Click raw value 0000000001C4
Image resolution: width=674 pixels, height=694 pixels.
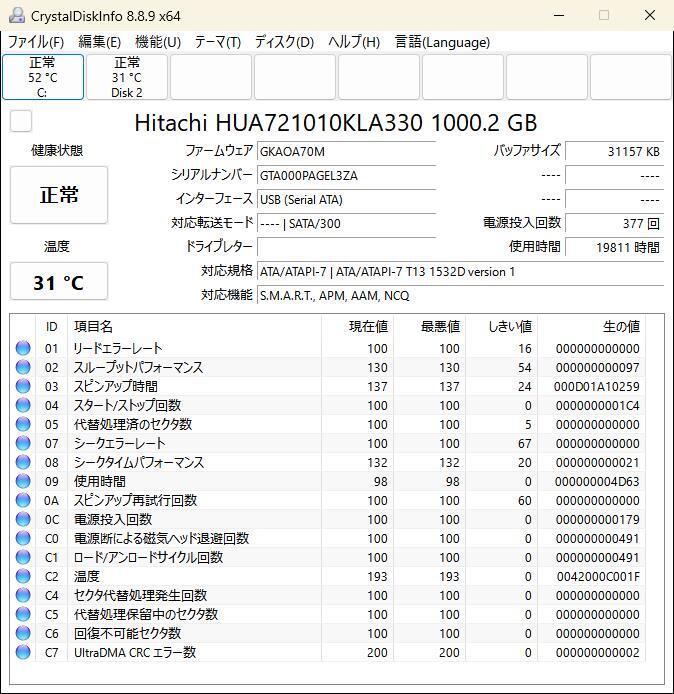597,405
